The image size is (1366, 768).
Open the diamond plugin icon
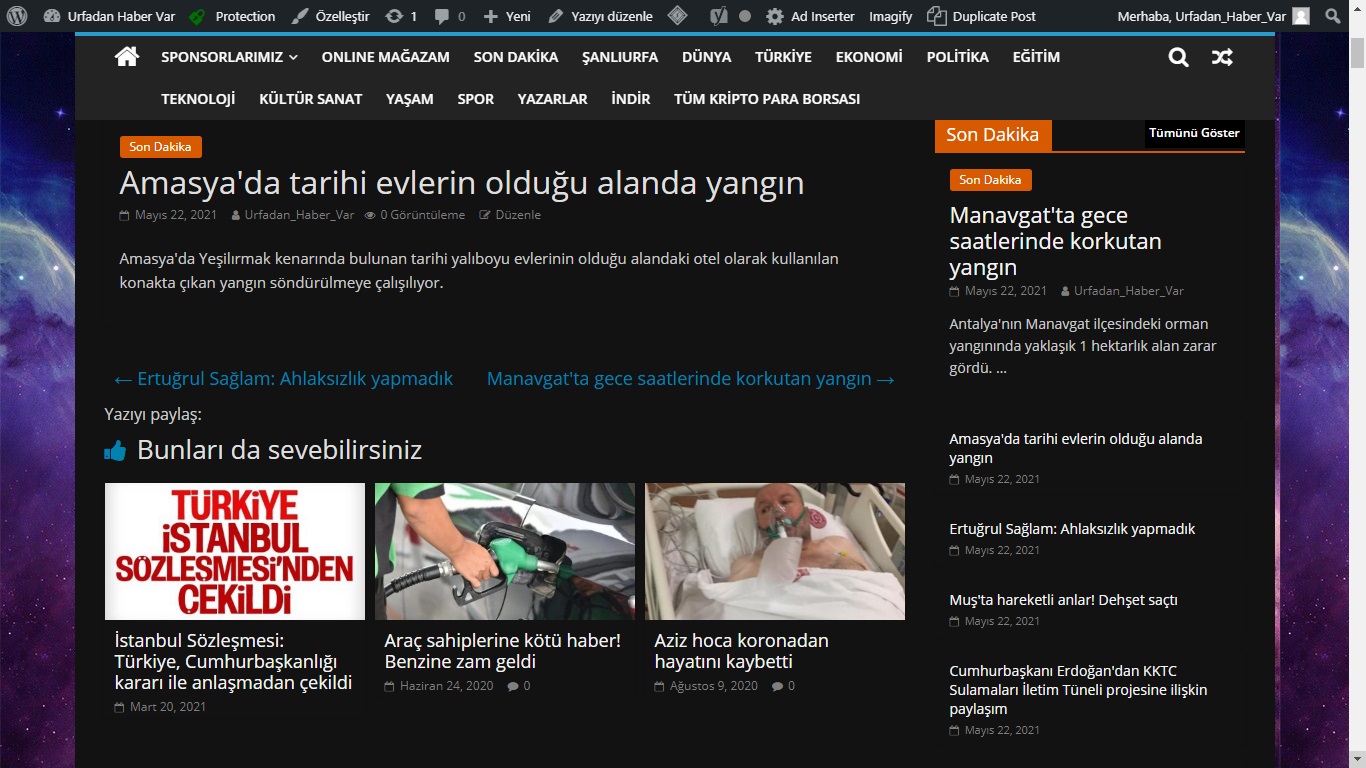[x=677, y=16]
